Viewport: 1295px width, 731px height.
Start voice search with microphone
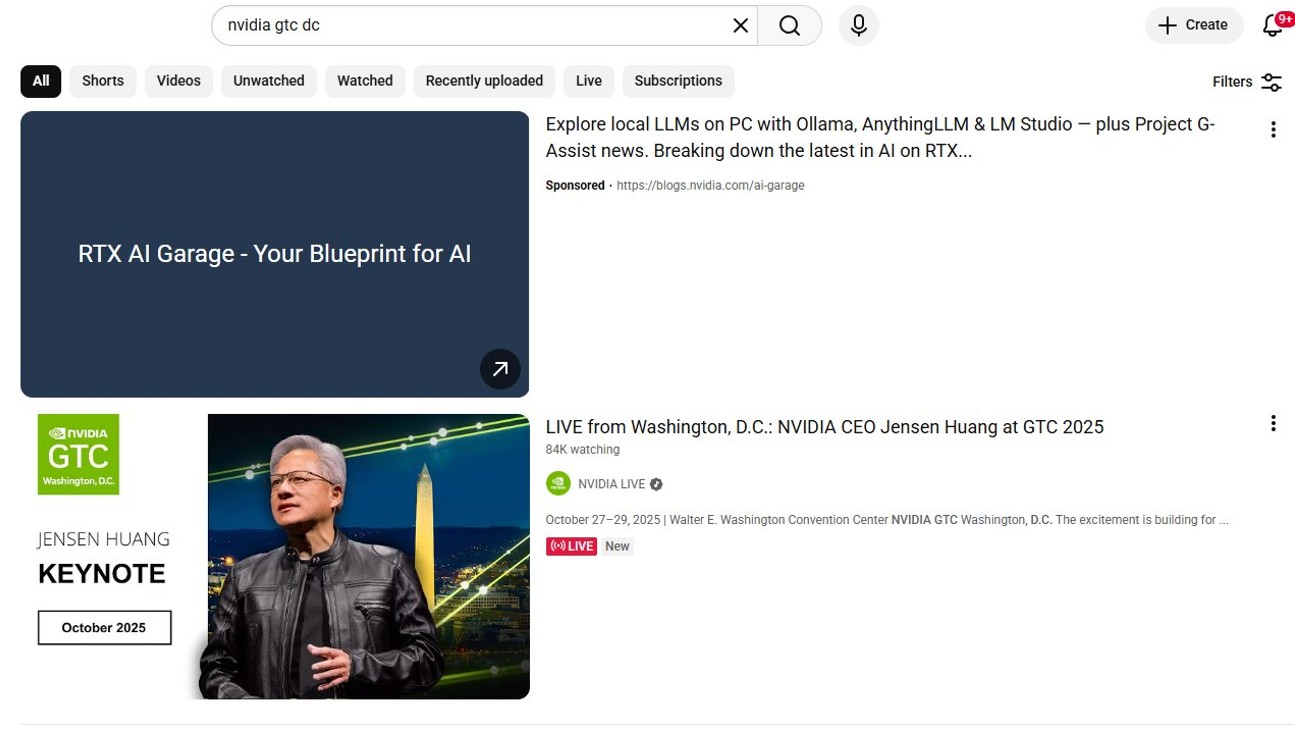click(x=858, y=26)
